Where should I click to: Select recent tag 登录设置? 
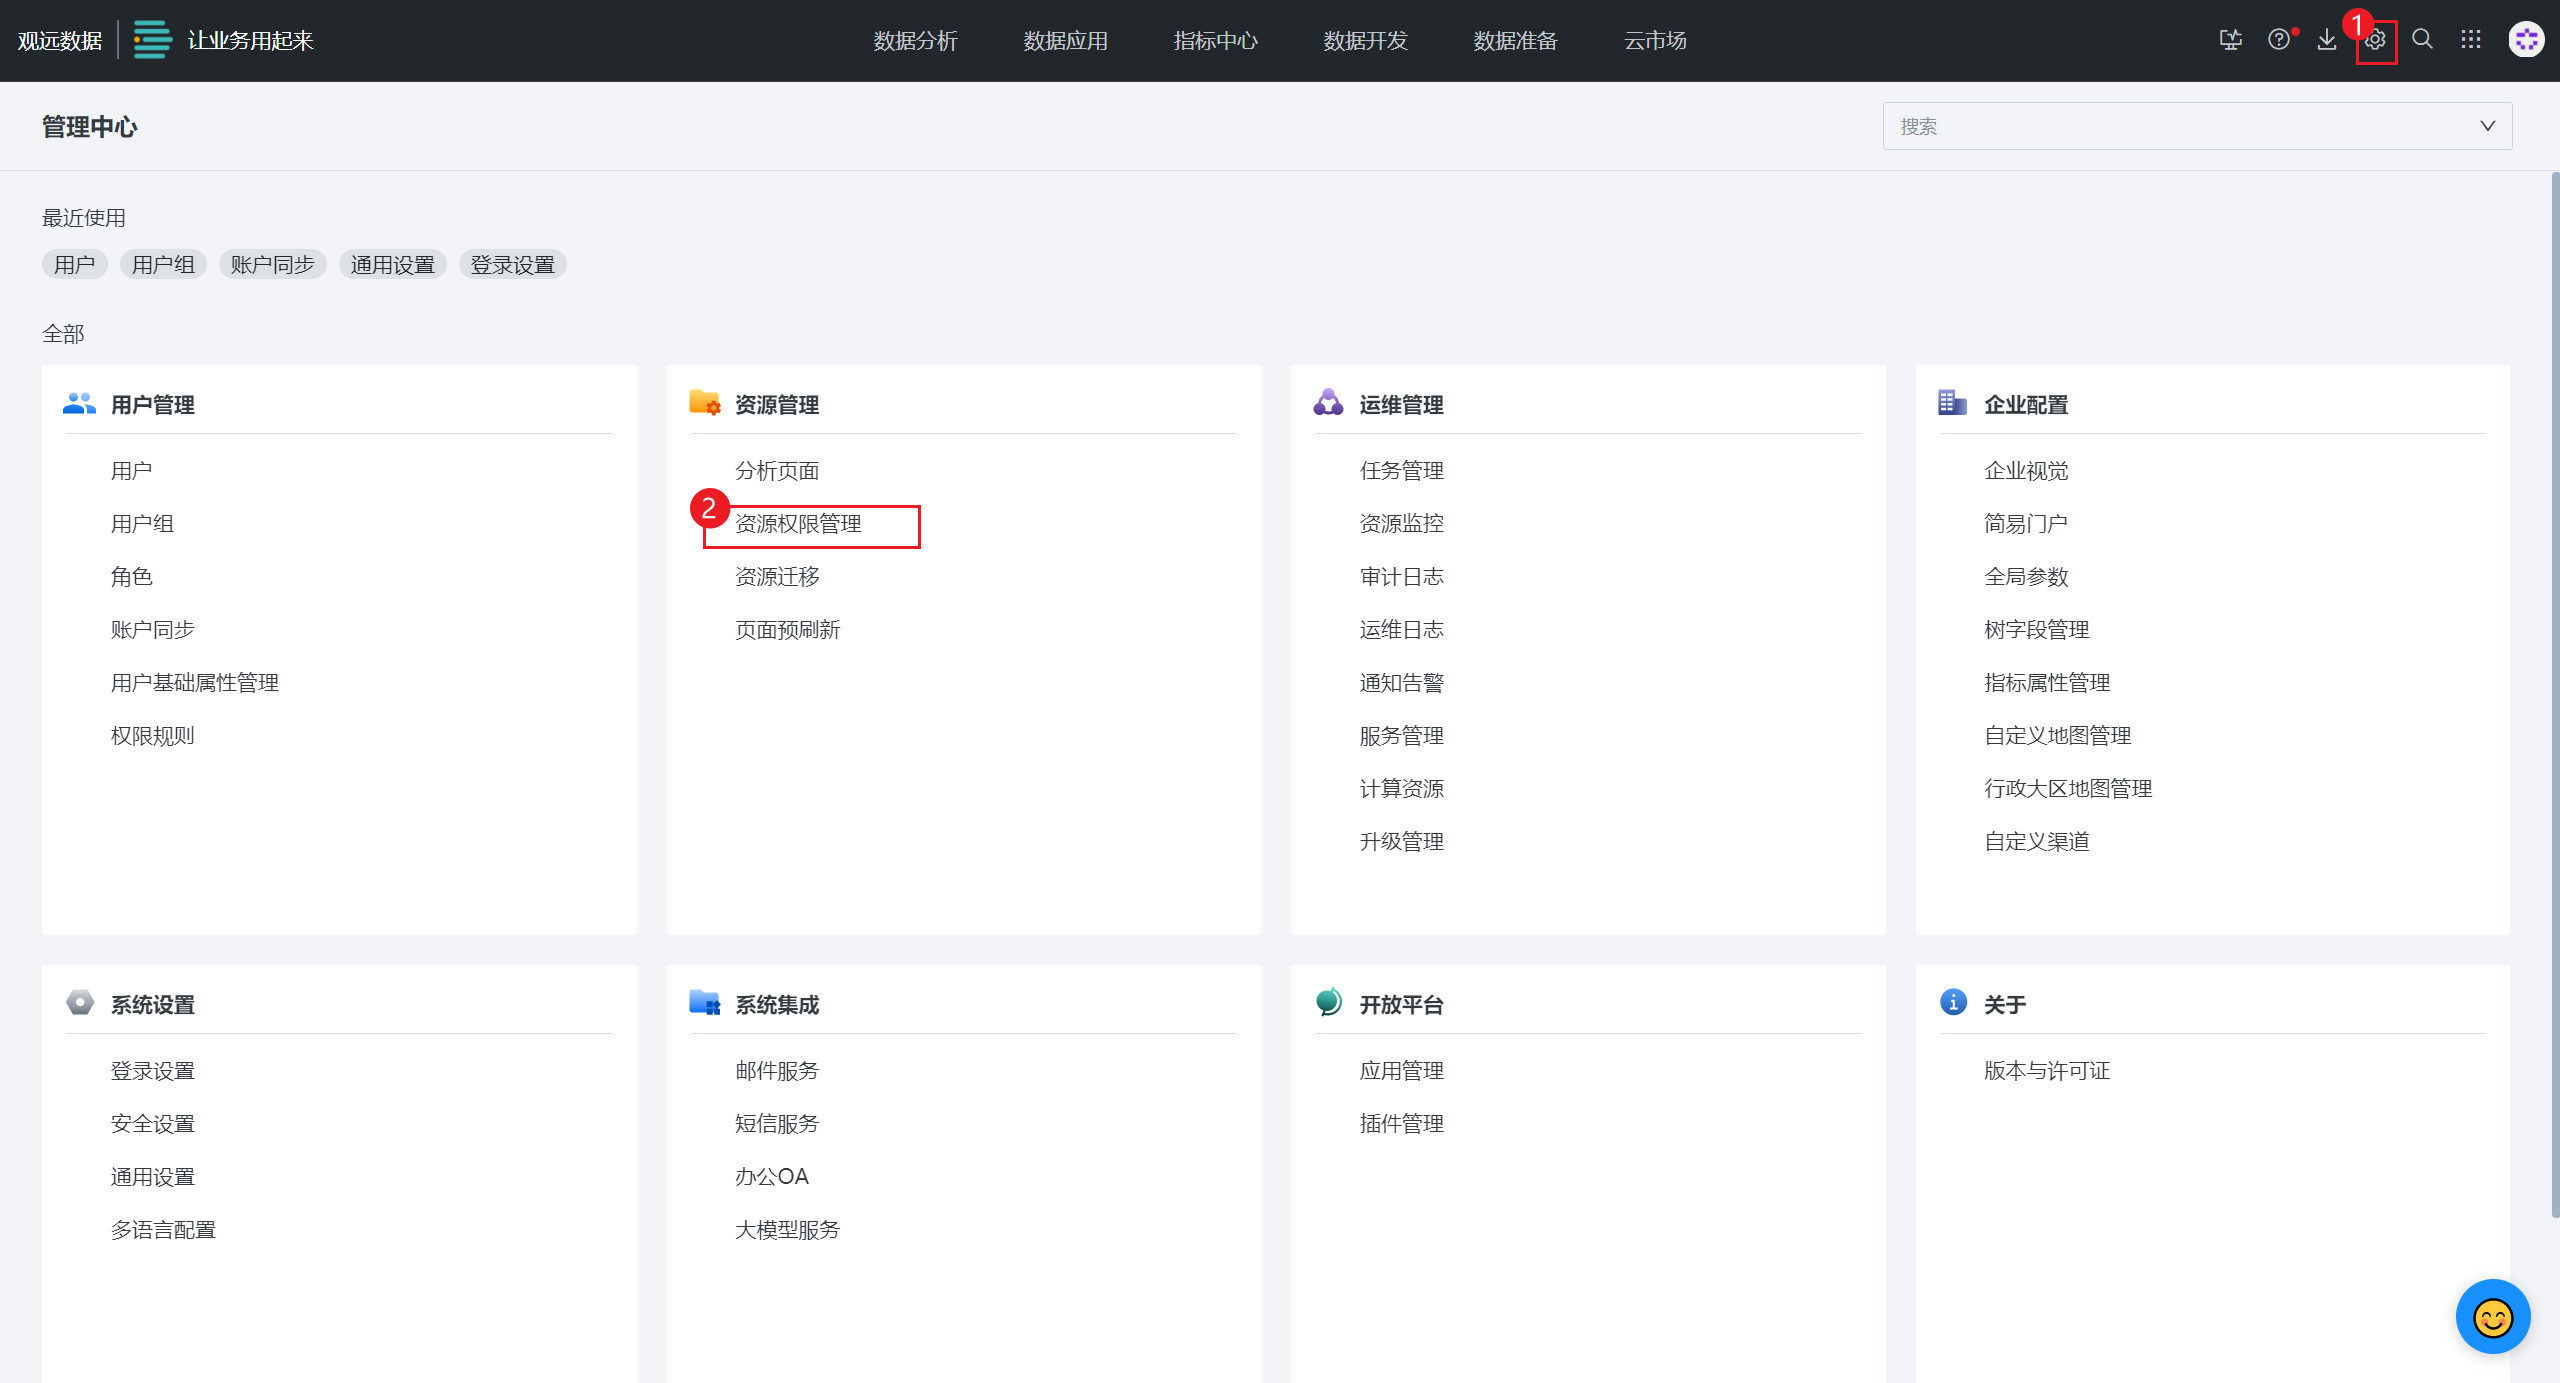512,265
